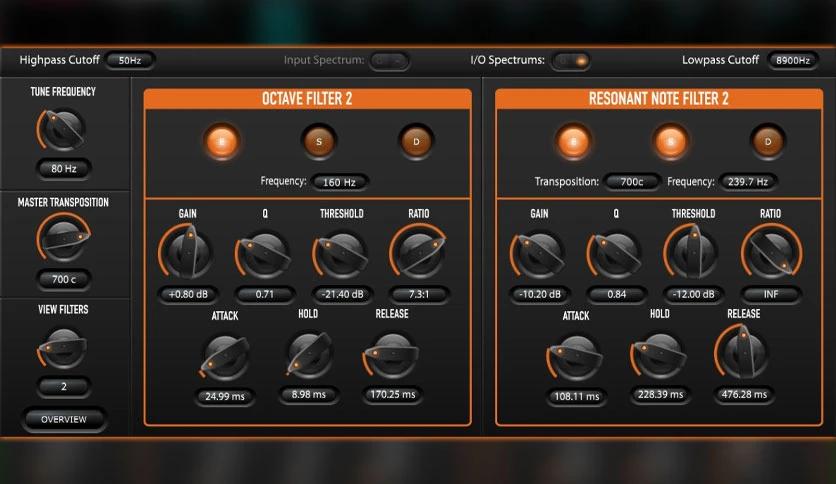Click the Hold knob in Resonant Note Filter 2

click(x=659, y=356)
